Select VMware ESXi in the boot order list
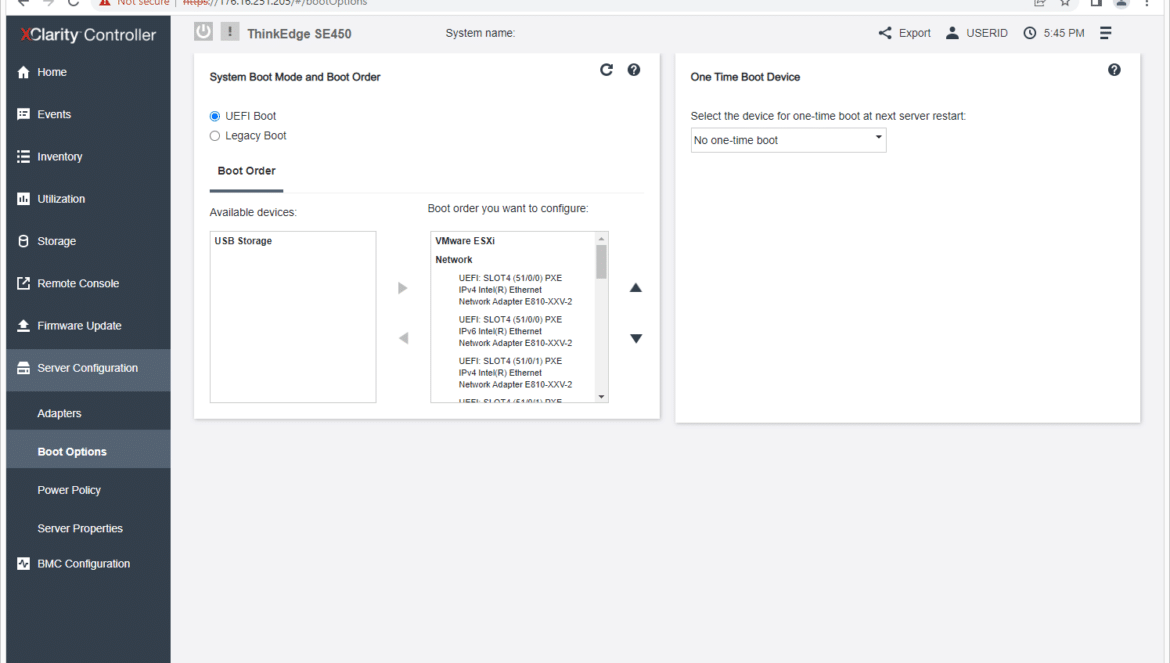The width and height of the screenshot is (1170, 663). [x=465, y=241]
